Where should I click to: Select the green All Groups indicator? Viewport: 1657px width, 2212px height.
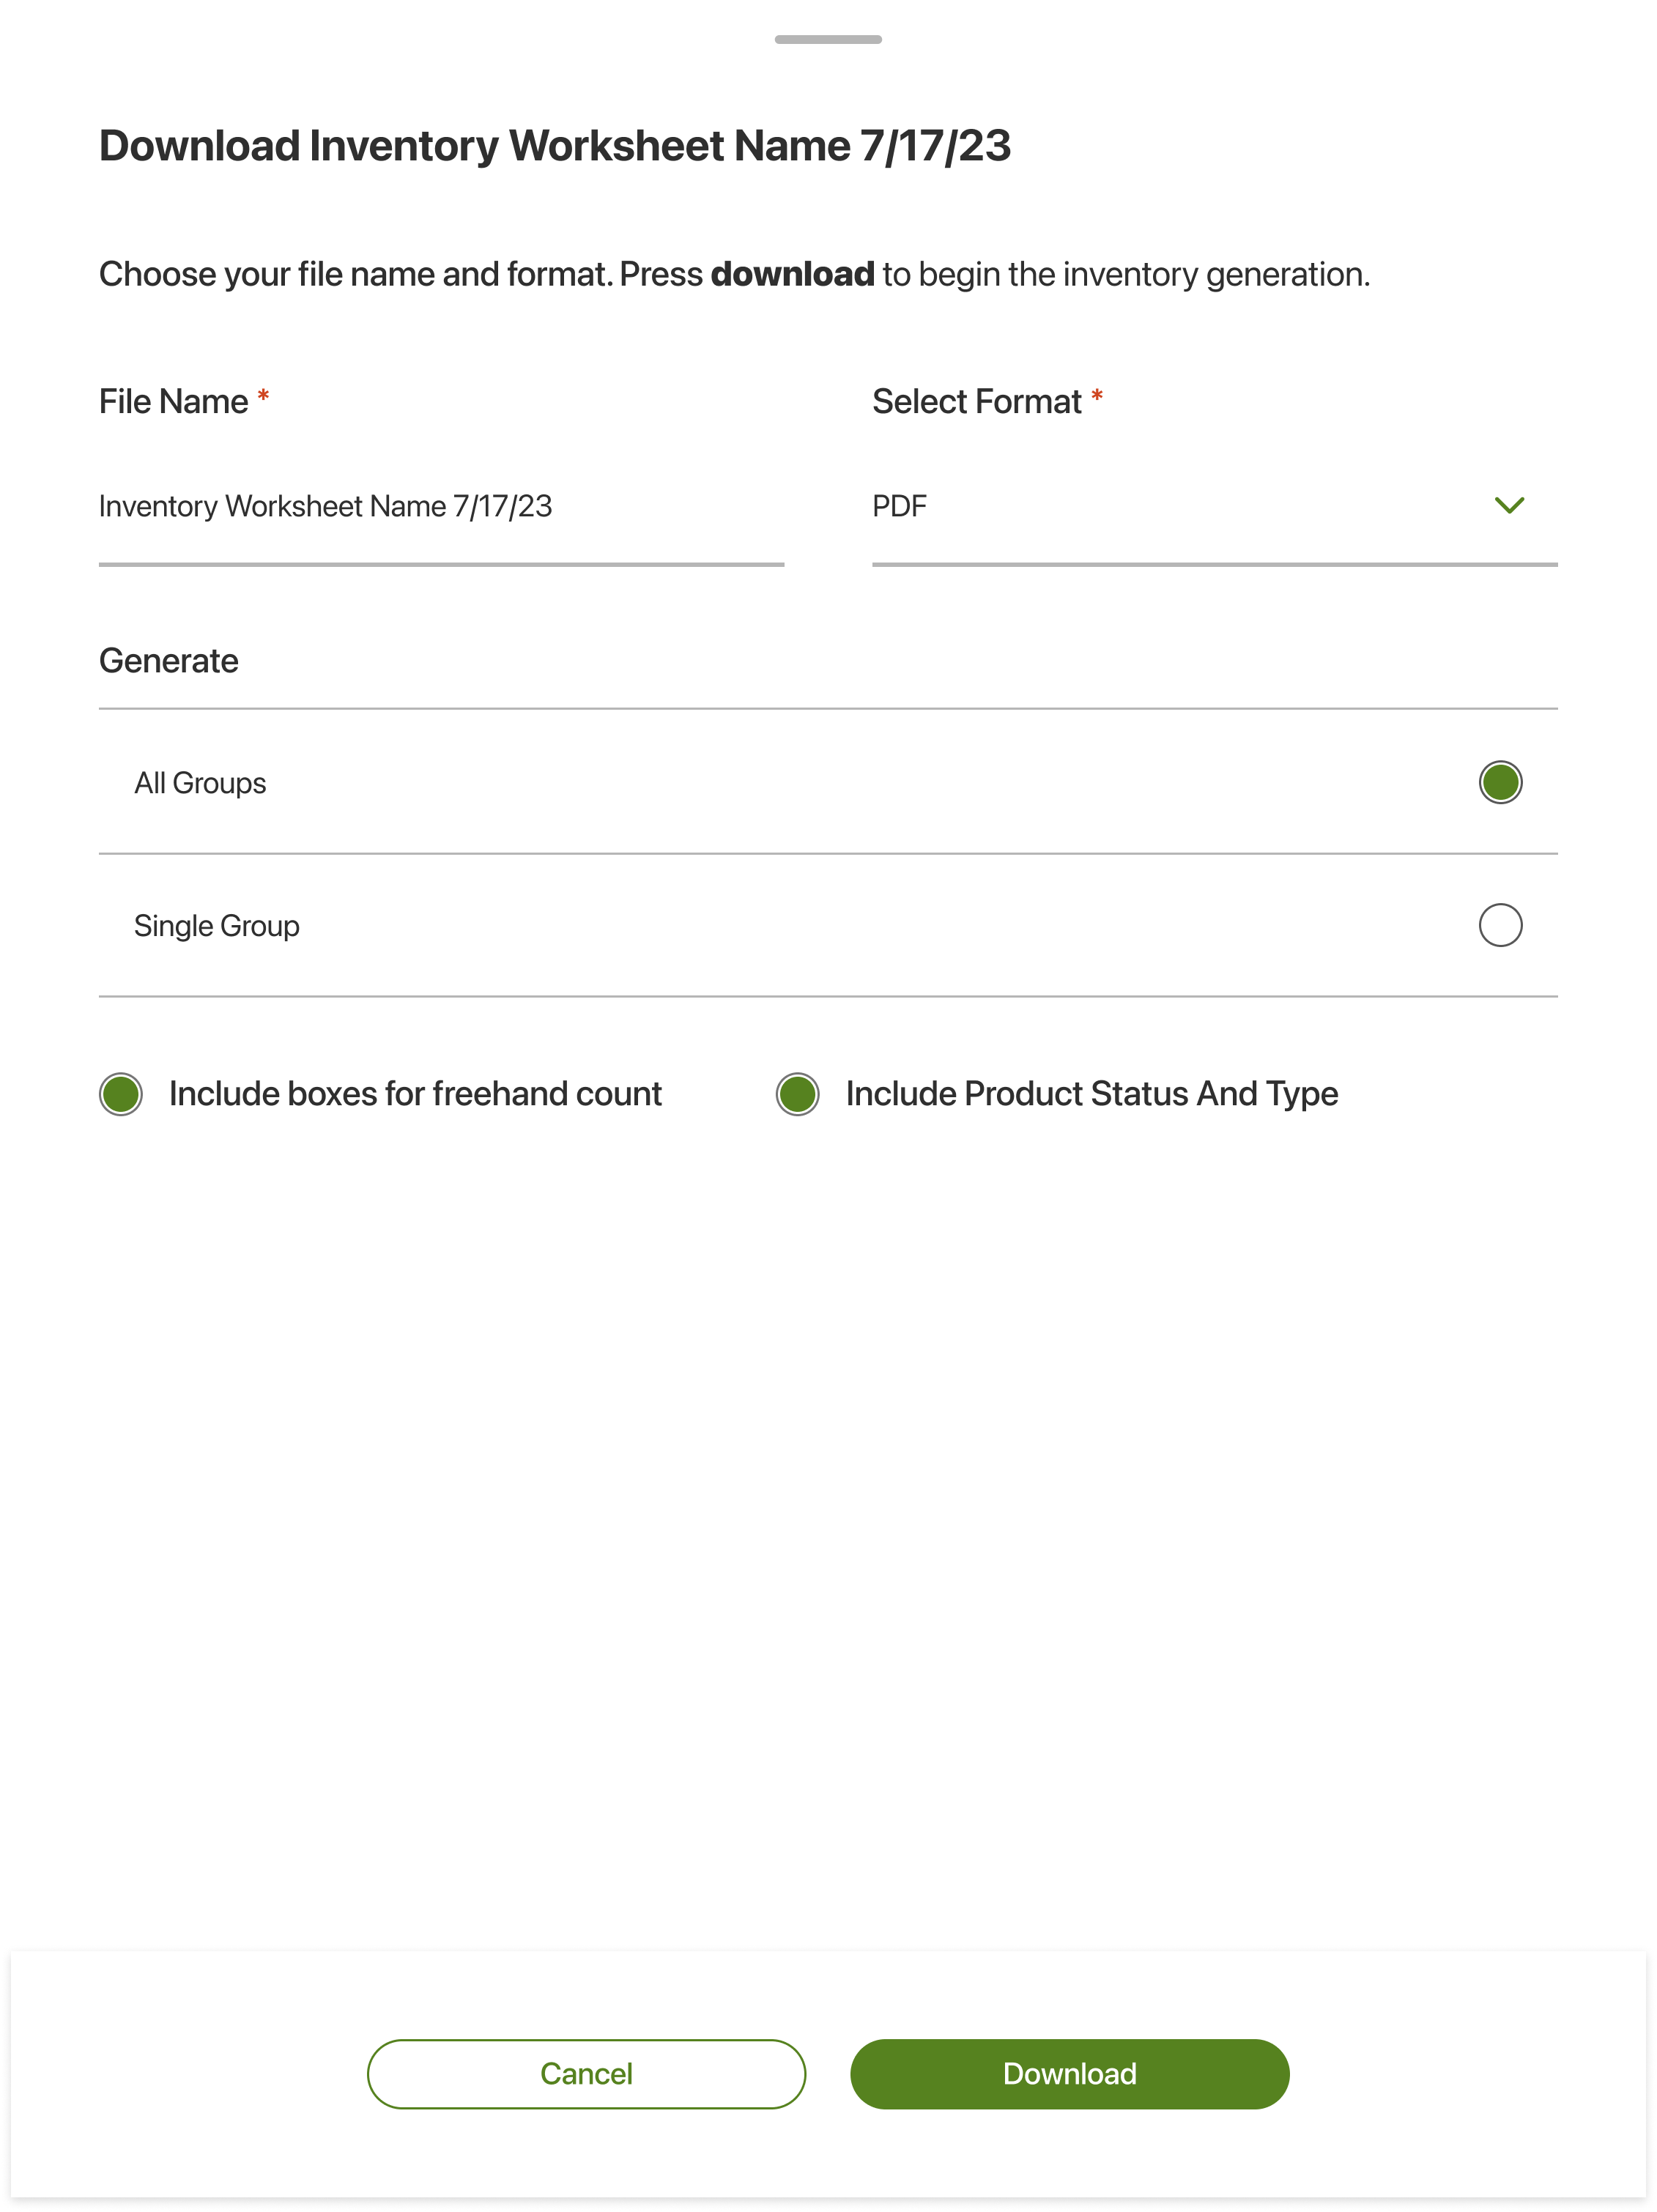coord(1499,783)
